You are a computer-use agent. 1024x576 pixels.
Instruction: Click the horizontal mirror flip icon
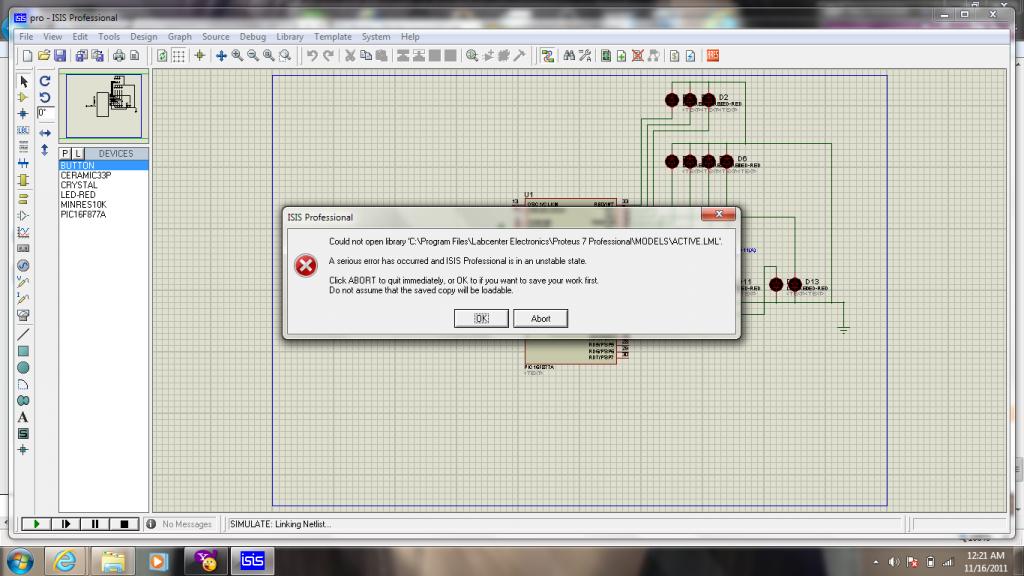[x=45, y=133]
